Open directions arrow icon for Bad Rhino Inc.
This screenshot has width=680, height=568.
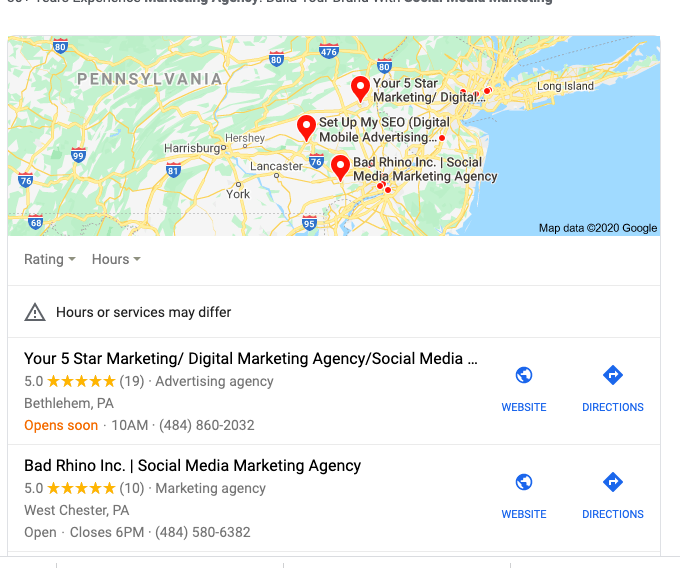(613, 482)
